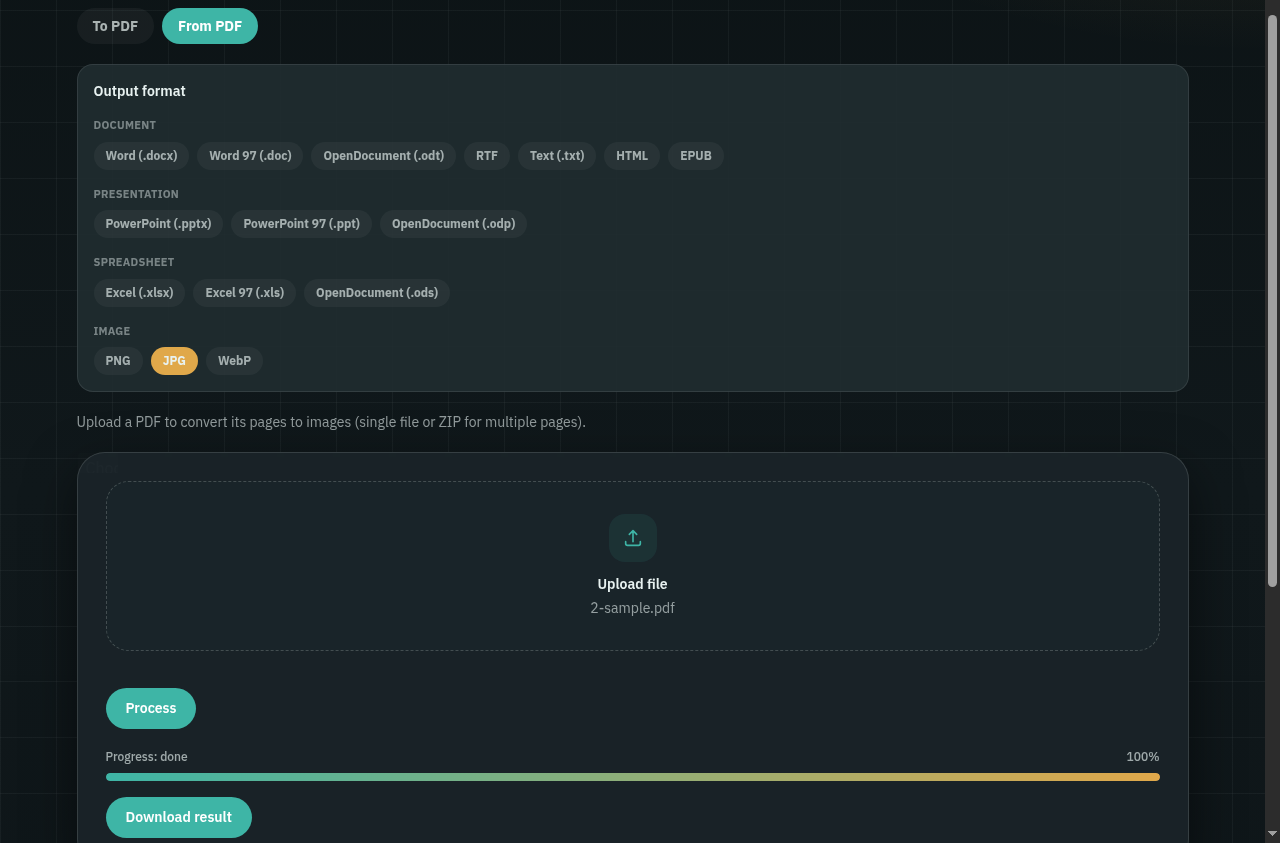Select HTML as output format
Screen dimensions: 1280x843
(x=632, y=156)
